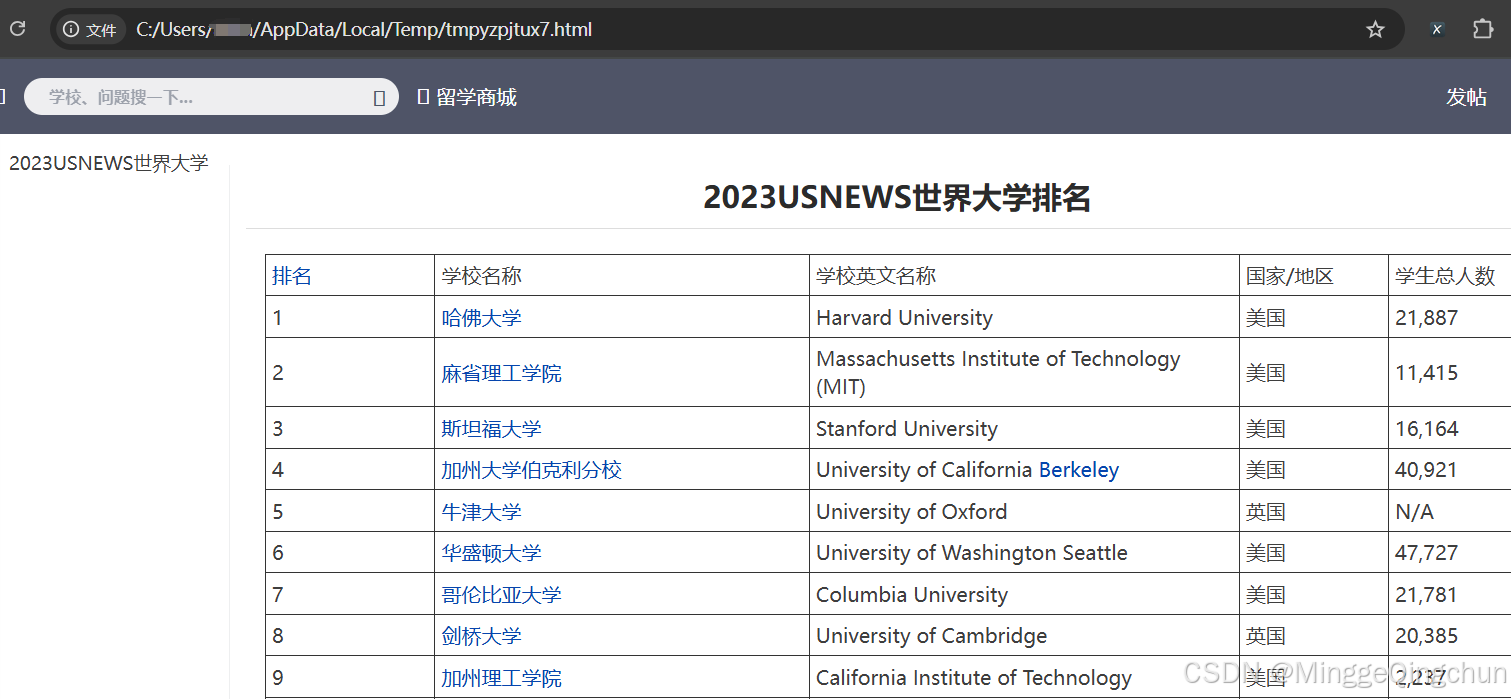Open the 哥伦比亚大学 link
This screenshot has width=1511, height=699.
(x=502, y=595)
